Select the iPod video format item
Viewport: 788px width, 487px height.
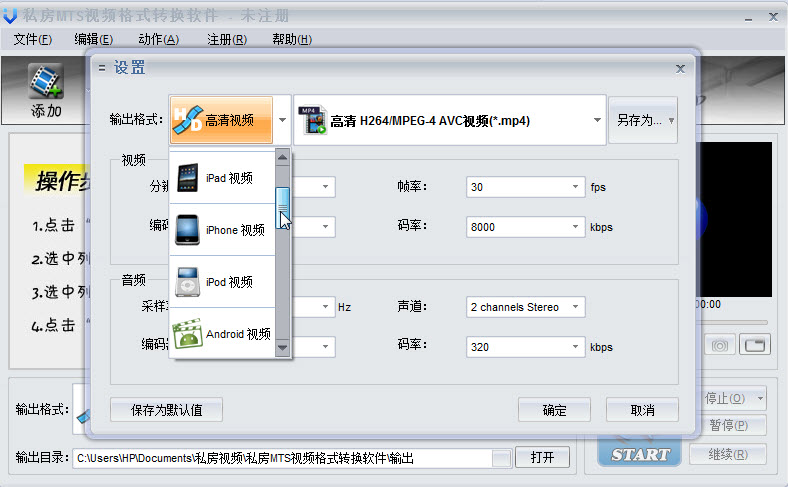click(222, 282)
